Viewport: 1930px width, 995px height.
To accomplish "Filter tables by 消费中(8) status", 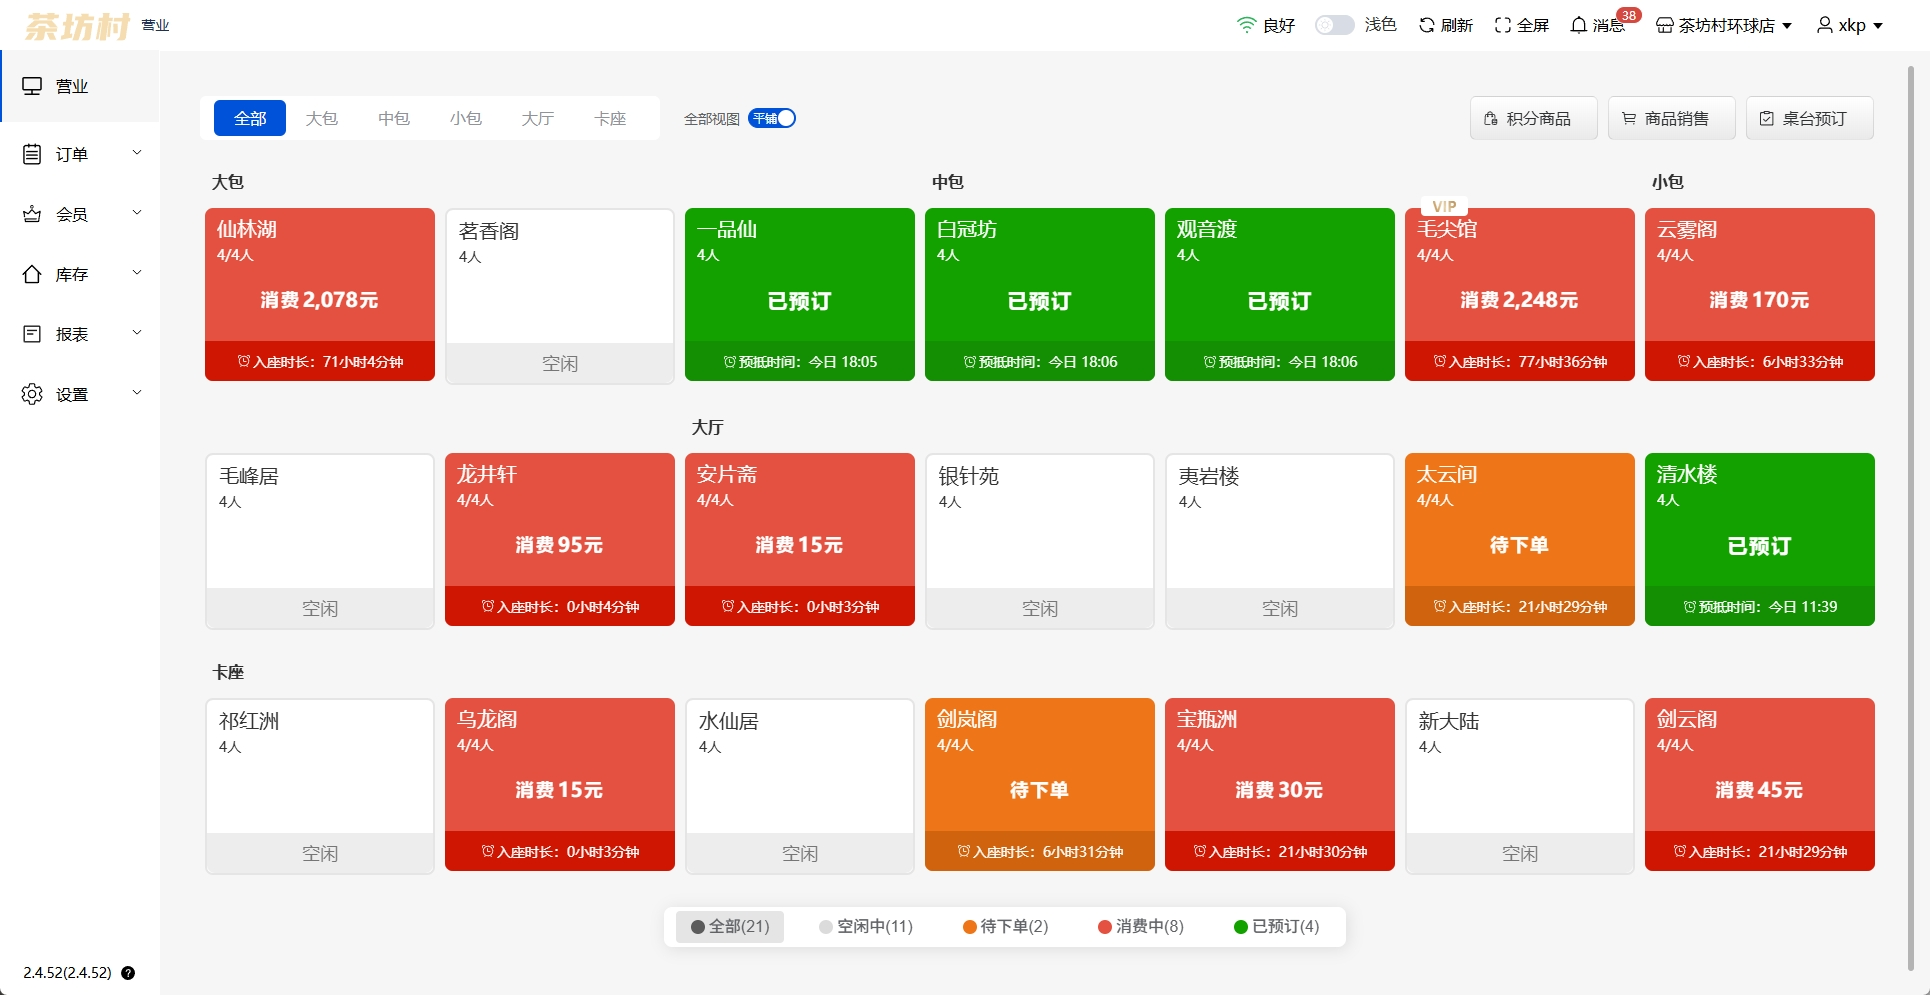I will click(x=1141, y=927).
